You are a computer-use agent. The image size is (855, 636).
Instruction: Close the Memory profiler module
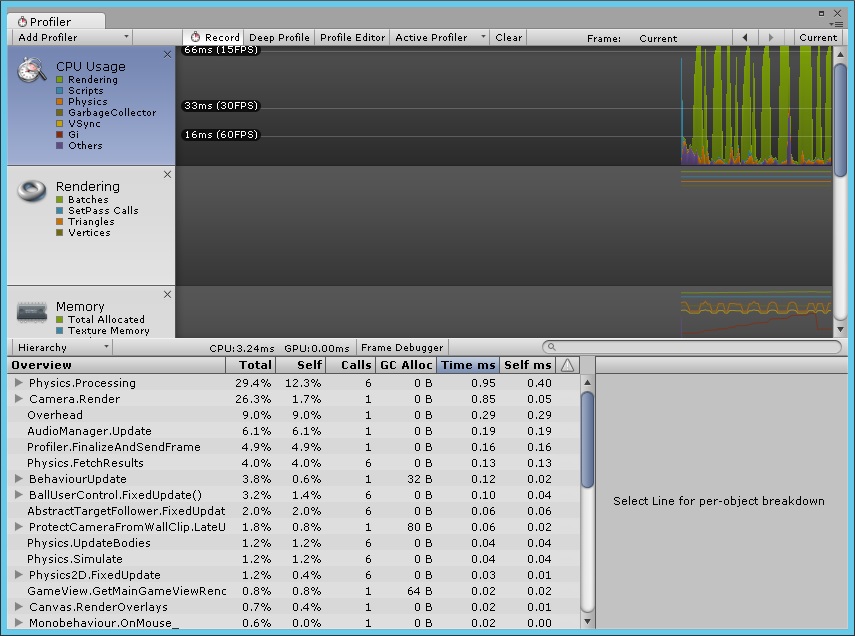167,295
